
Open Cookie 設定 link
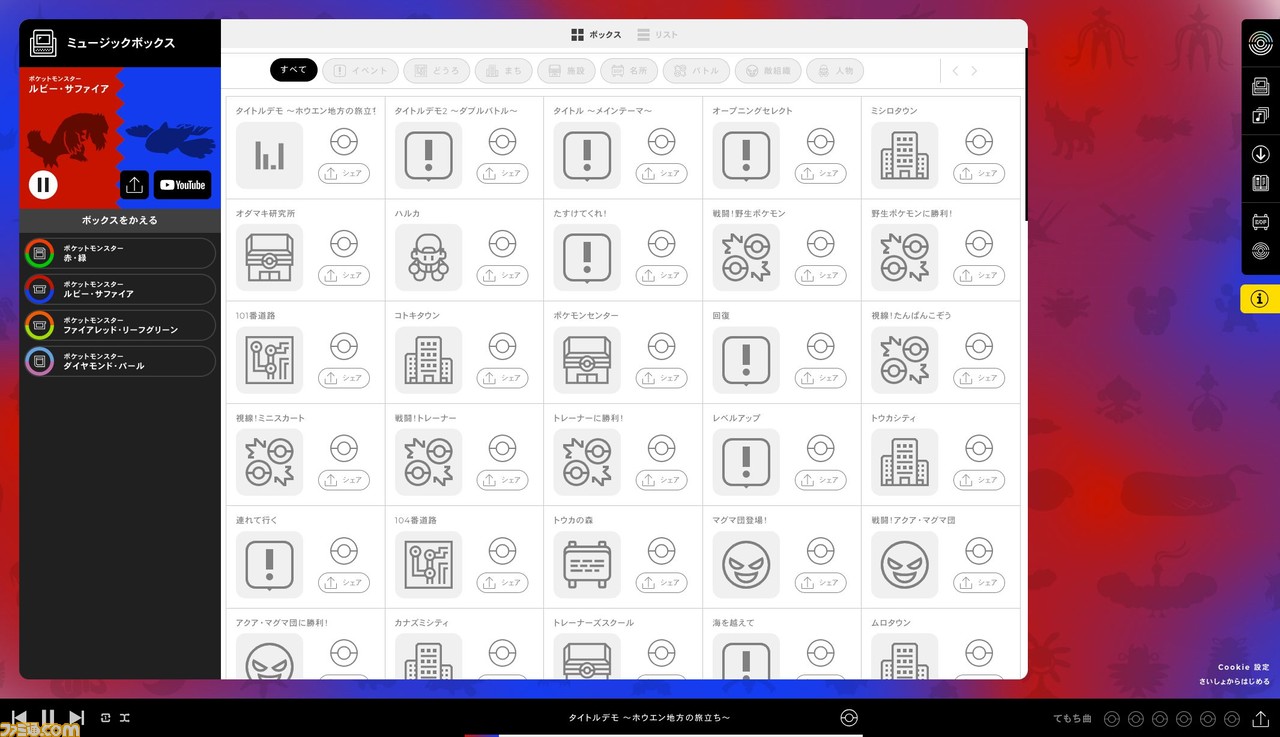(x=1243, y=667)
